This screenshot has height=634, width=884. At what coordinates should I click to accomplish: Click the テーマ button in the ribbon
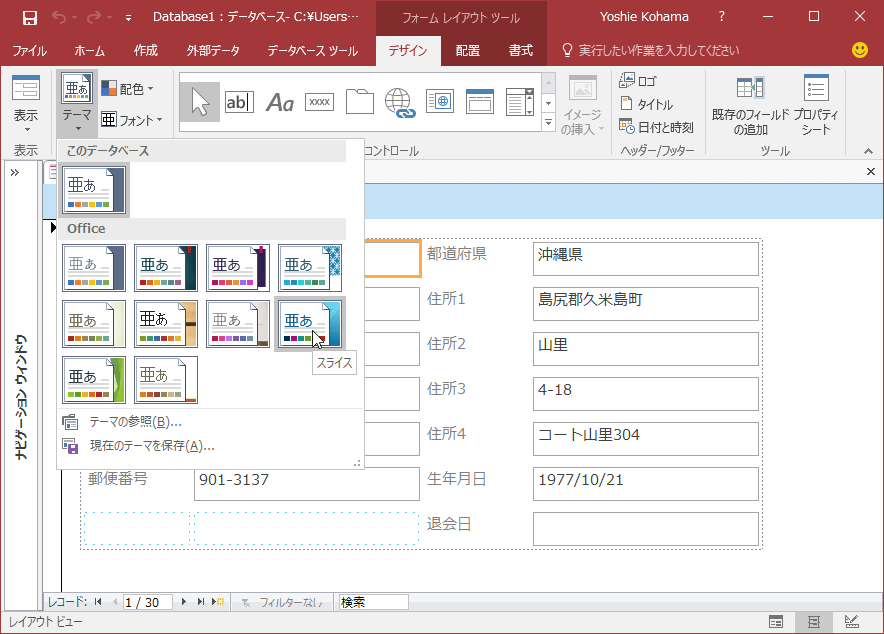click(x=77, y=103)
